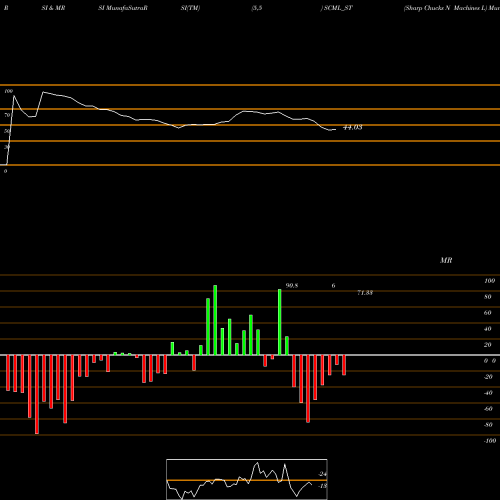
Task: Click the longest red bar near the left edge
Action: coord(37,394)
